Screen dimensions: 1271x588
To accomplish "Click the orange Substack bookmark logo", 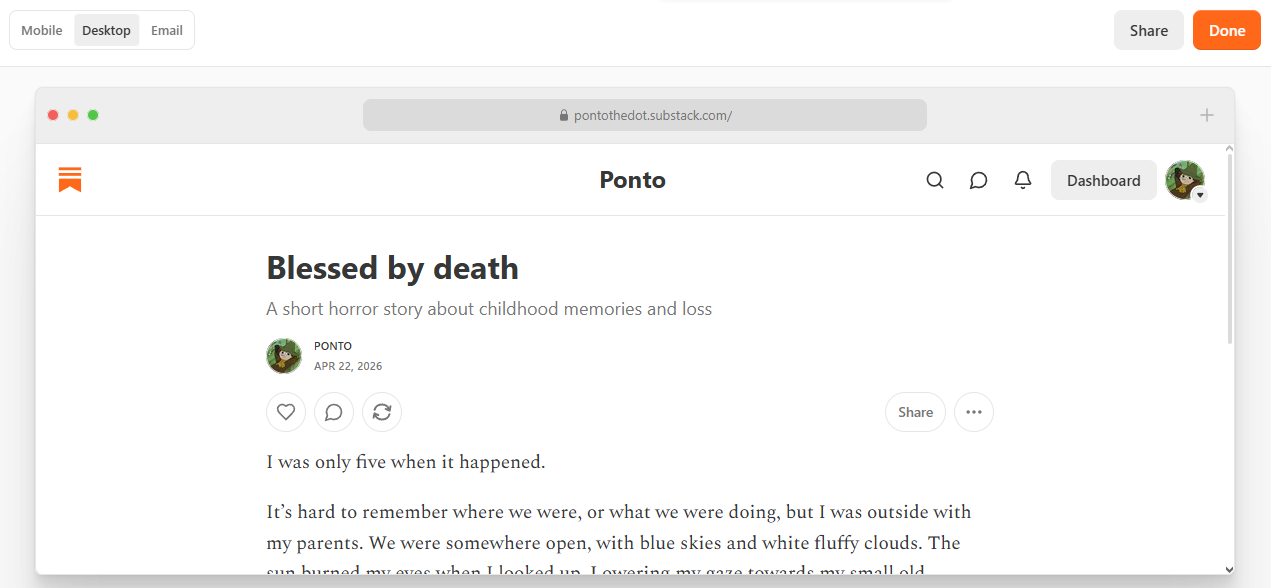I will (x=70, y=180).
